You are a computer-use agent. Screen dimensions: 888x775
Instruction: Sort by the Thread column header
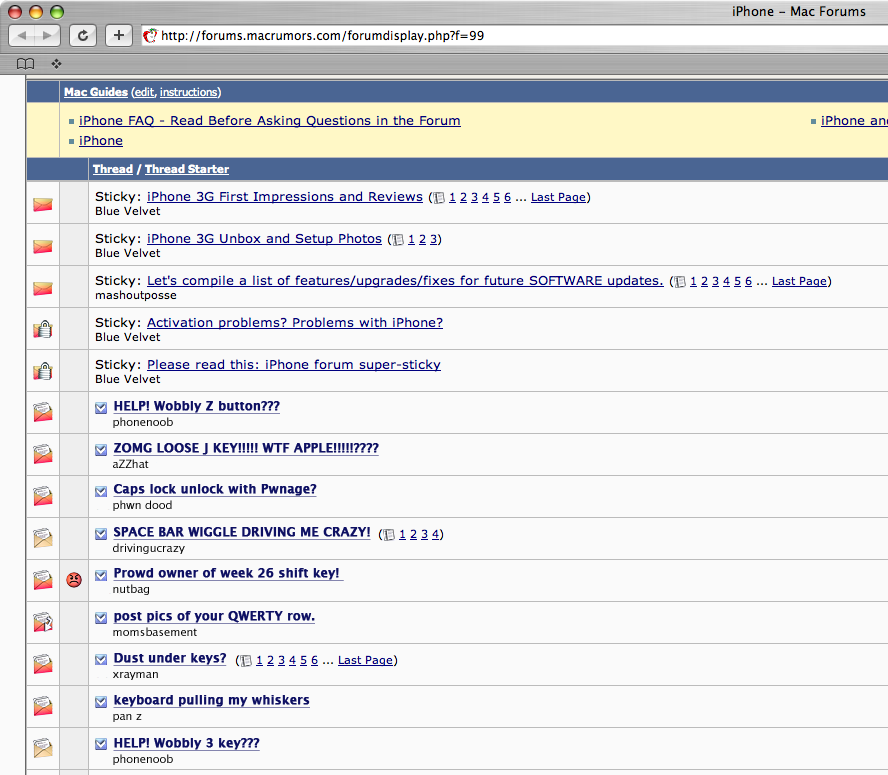(113, 169)
